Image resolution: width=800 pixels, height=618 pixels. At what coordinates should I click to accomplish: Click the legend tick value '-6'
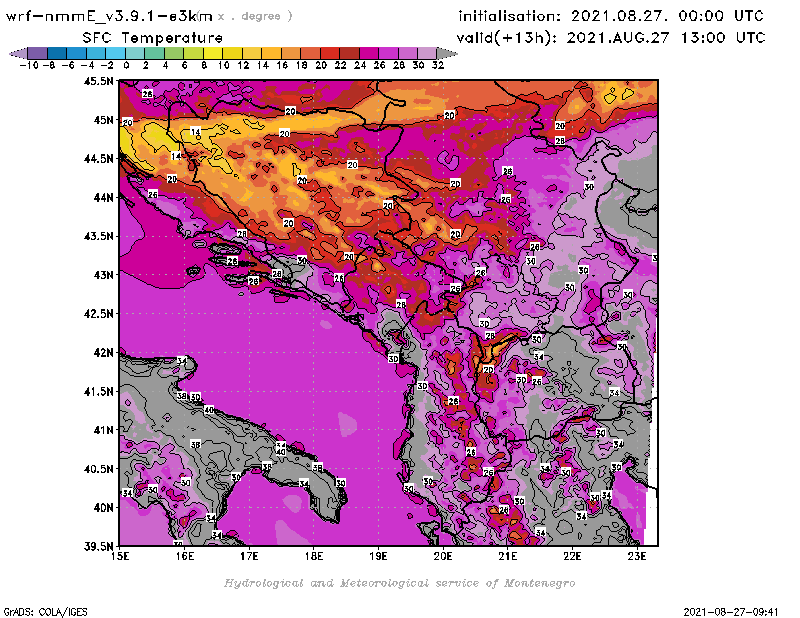click(68, 65)
